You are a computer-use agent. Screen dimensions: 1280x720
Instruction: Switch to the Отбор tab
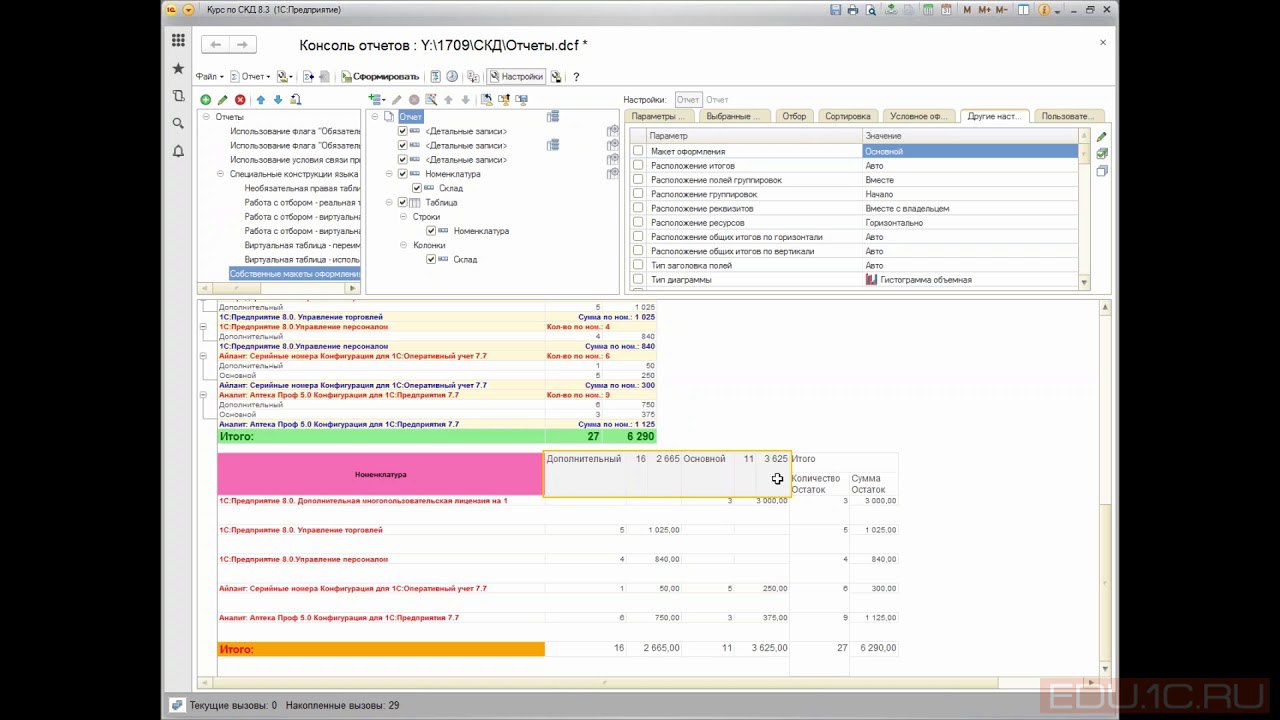(794, 116)
